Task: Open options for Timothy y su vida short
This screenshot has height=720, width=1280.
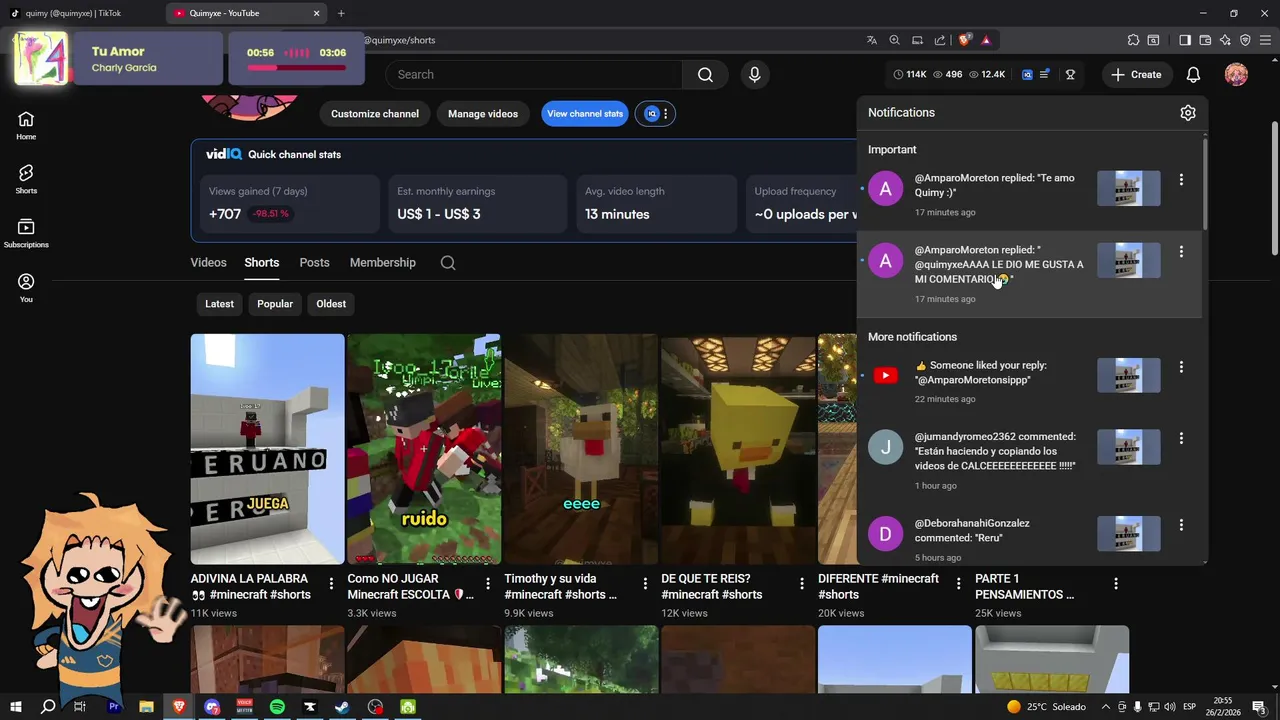Action: [x=645, y=583]
